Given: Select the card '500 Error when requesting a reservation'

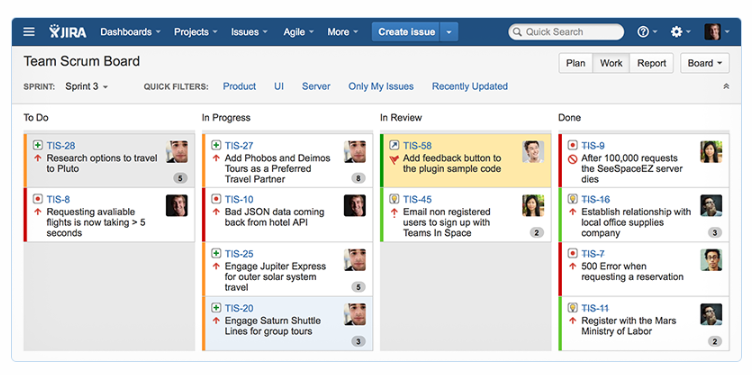Looking at the screenshot, I should 644,269.
